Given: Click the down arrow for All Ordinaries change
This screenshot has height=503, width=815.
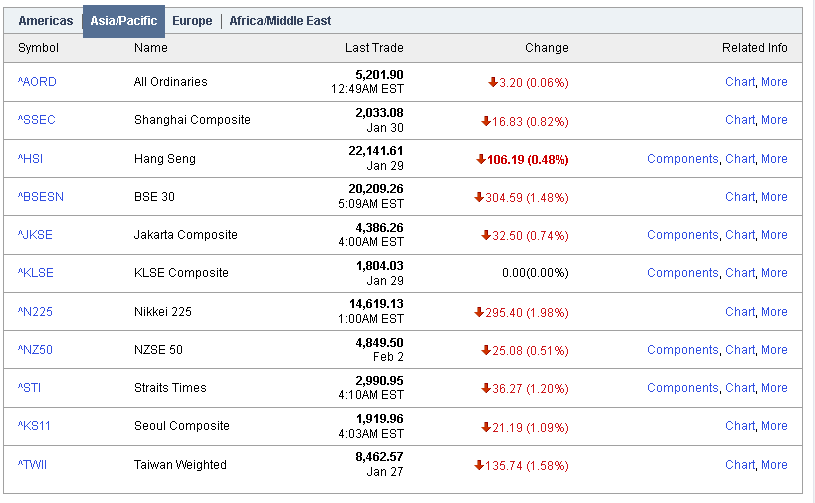Looking at the screenshot, I should (492, 82).
